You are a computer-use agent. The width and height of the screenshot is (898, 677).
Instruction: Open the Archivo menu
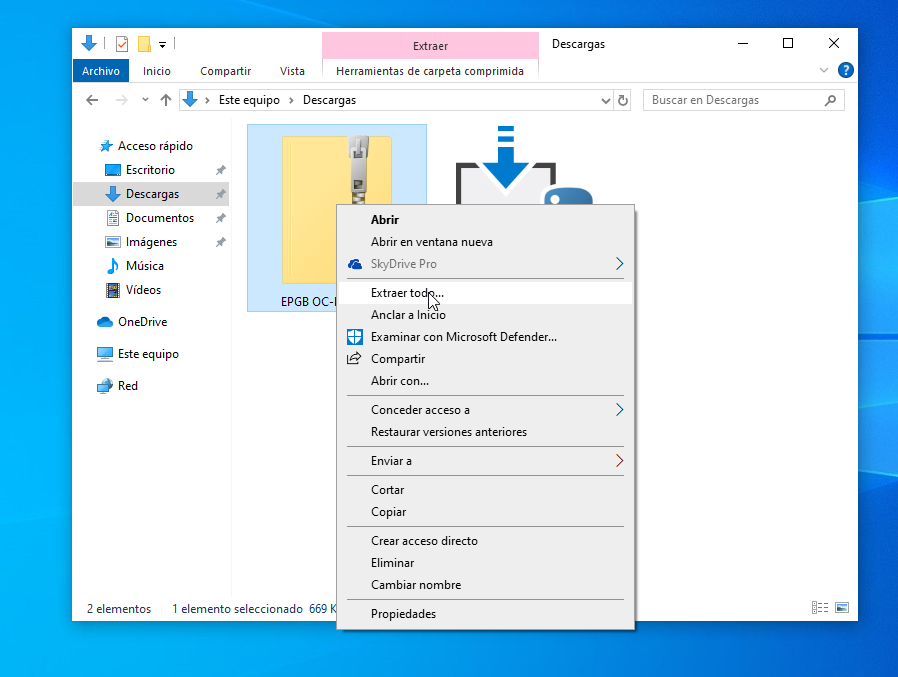(101, 71)
